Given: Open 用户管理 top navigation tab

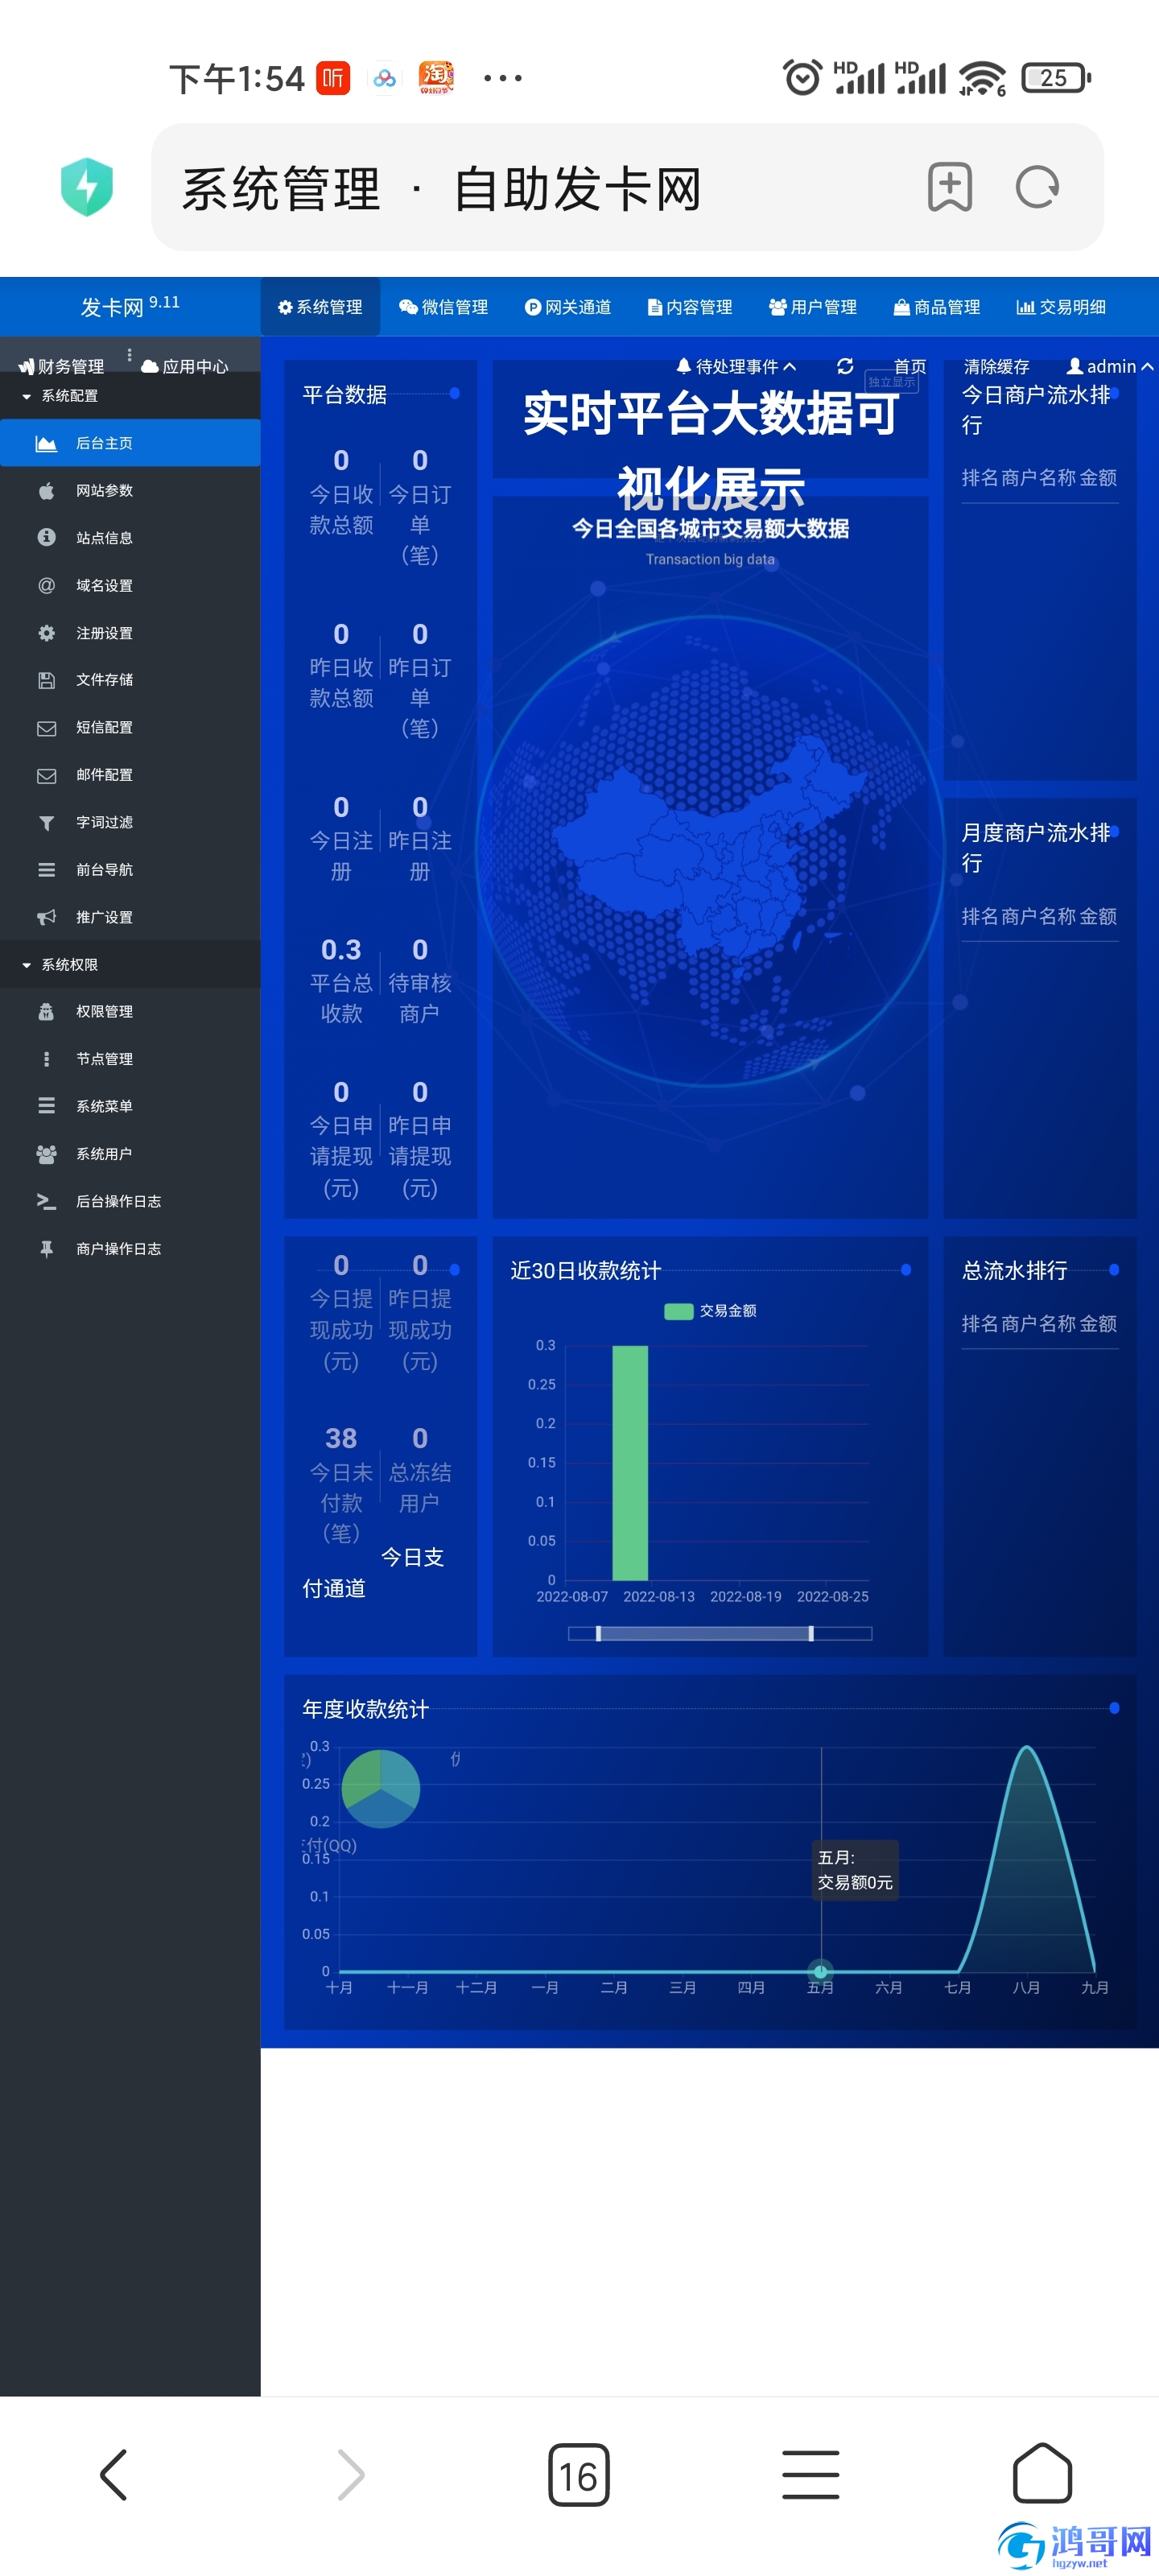Looking at the screenshot, I should coord(812,307).
